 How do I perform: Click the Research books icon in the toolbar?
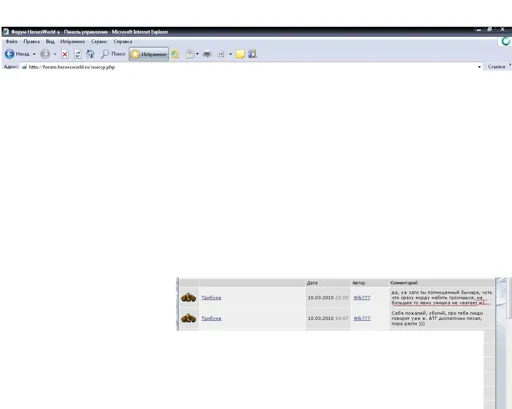252,54
